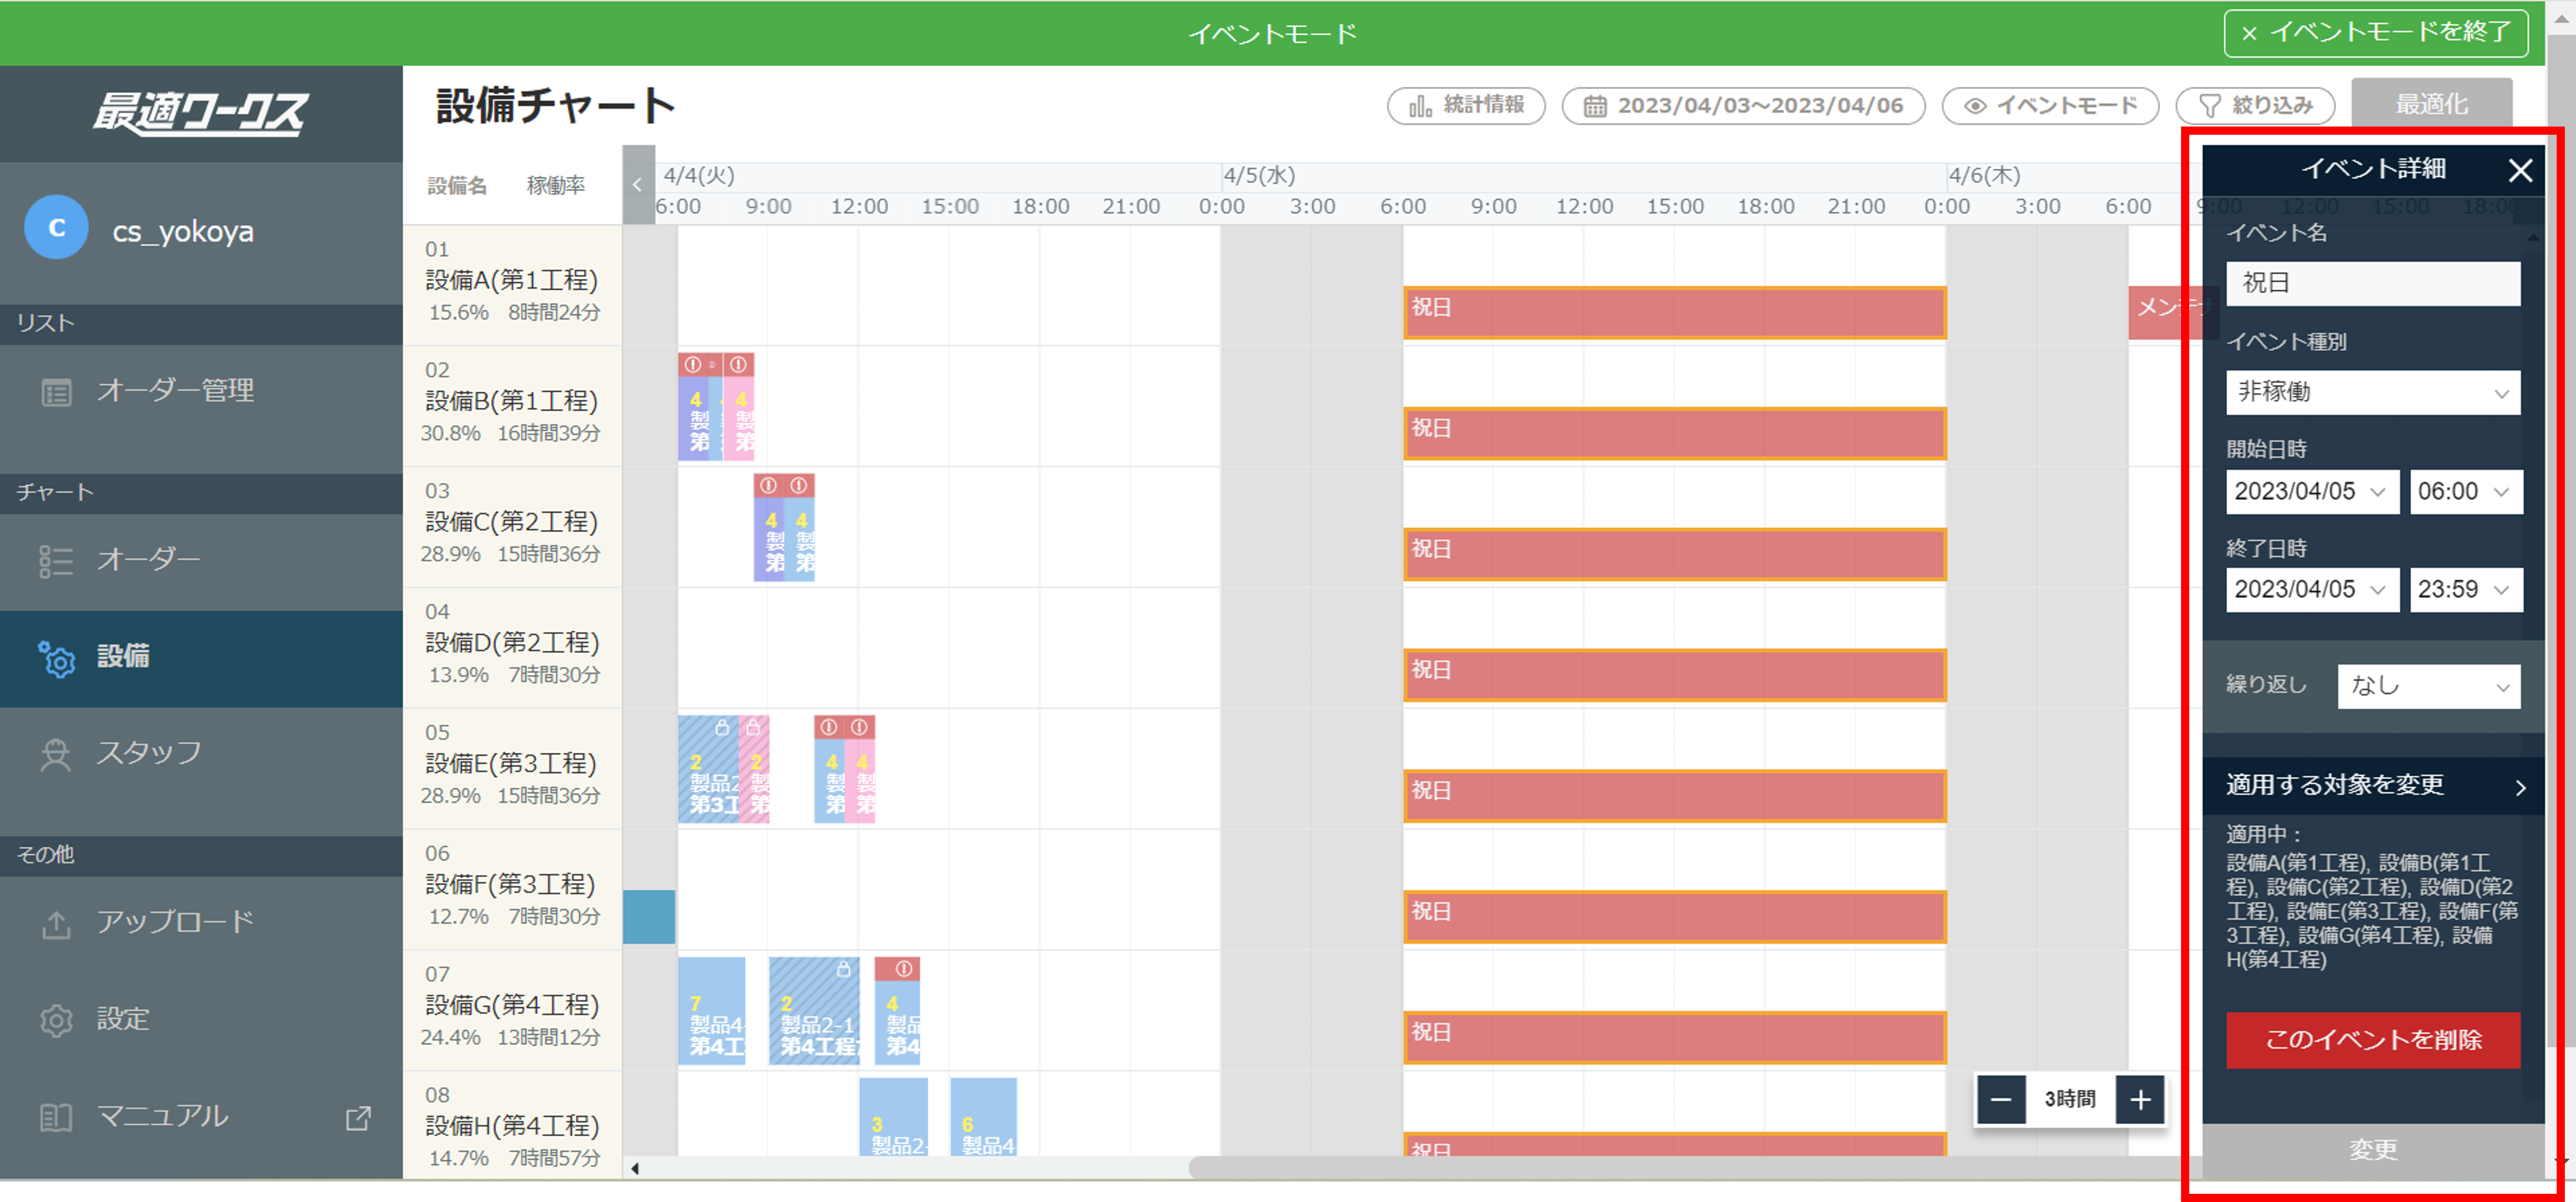The width and height of the screenshot is (2576, 1202).
Task: Select 祝日 event on 設備E row
Action: [1675, 797]
